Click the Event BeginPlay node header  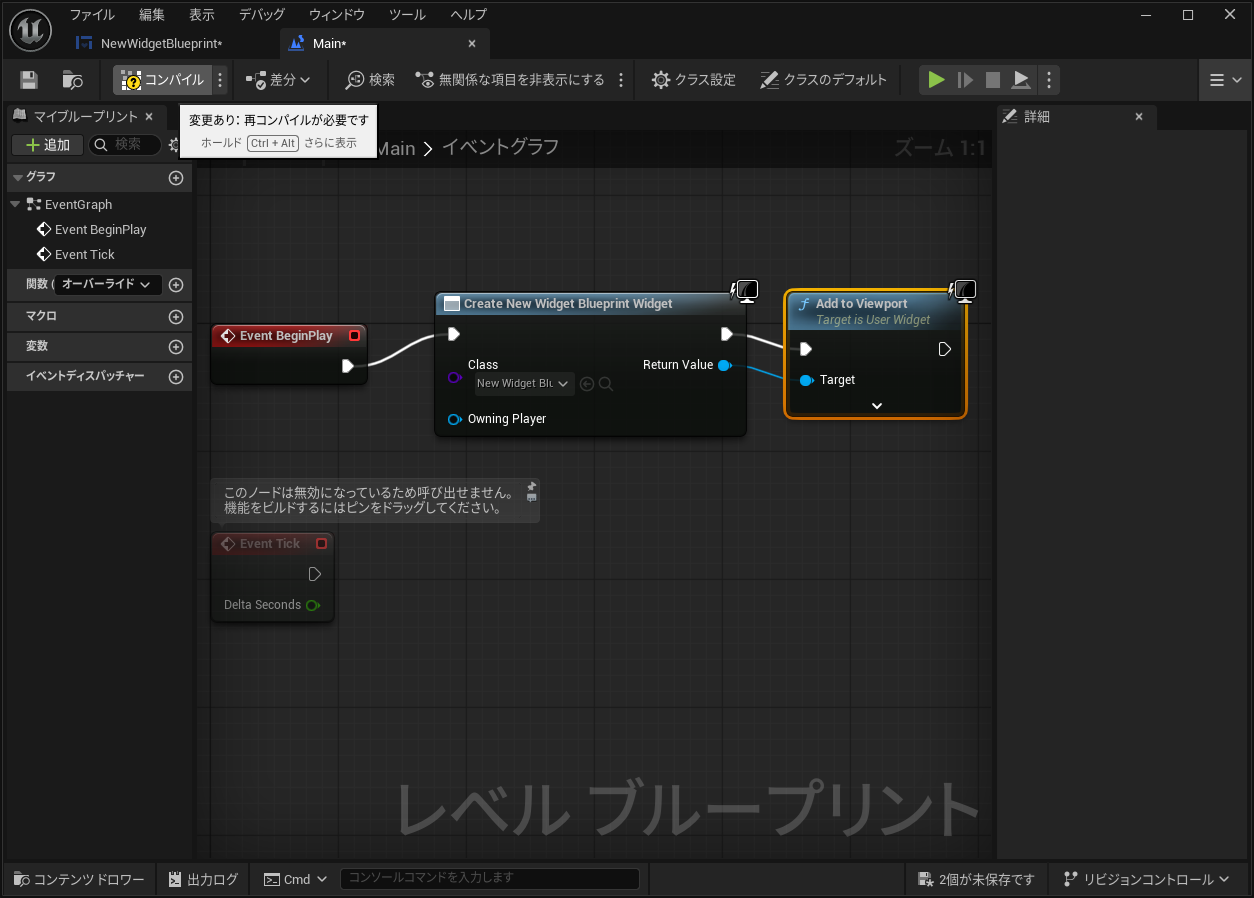pyautogui.click(x=288, y=336)
